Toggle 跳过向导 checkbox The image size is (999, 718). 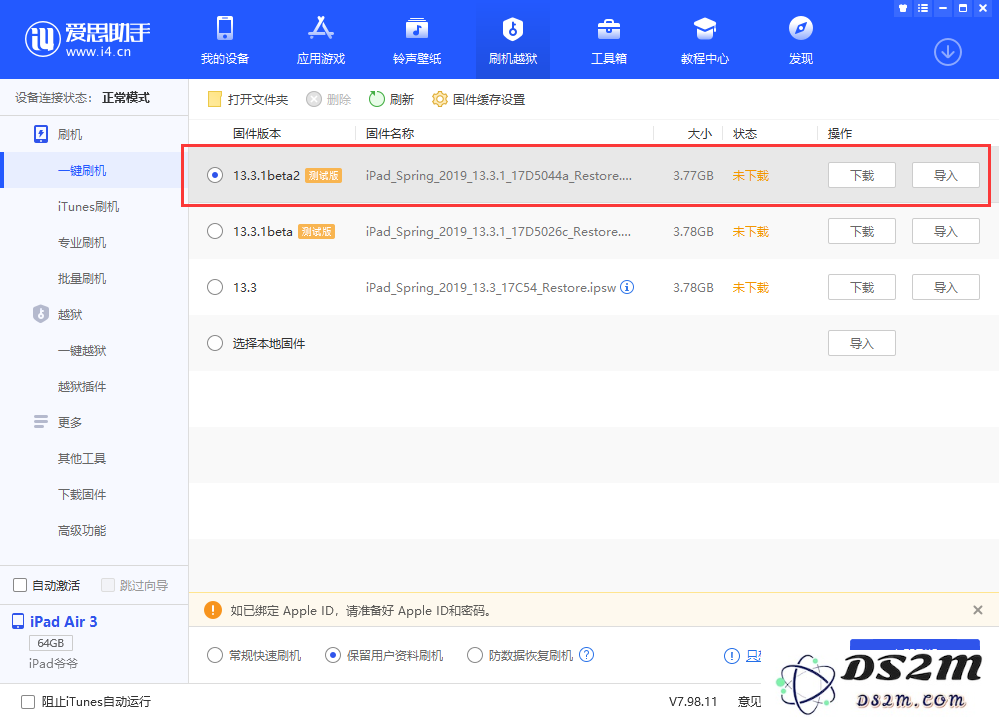point(108,585)
